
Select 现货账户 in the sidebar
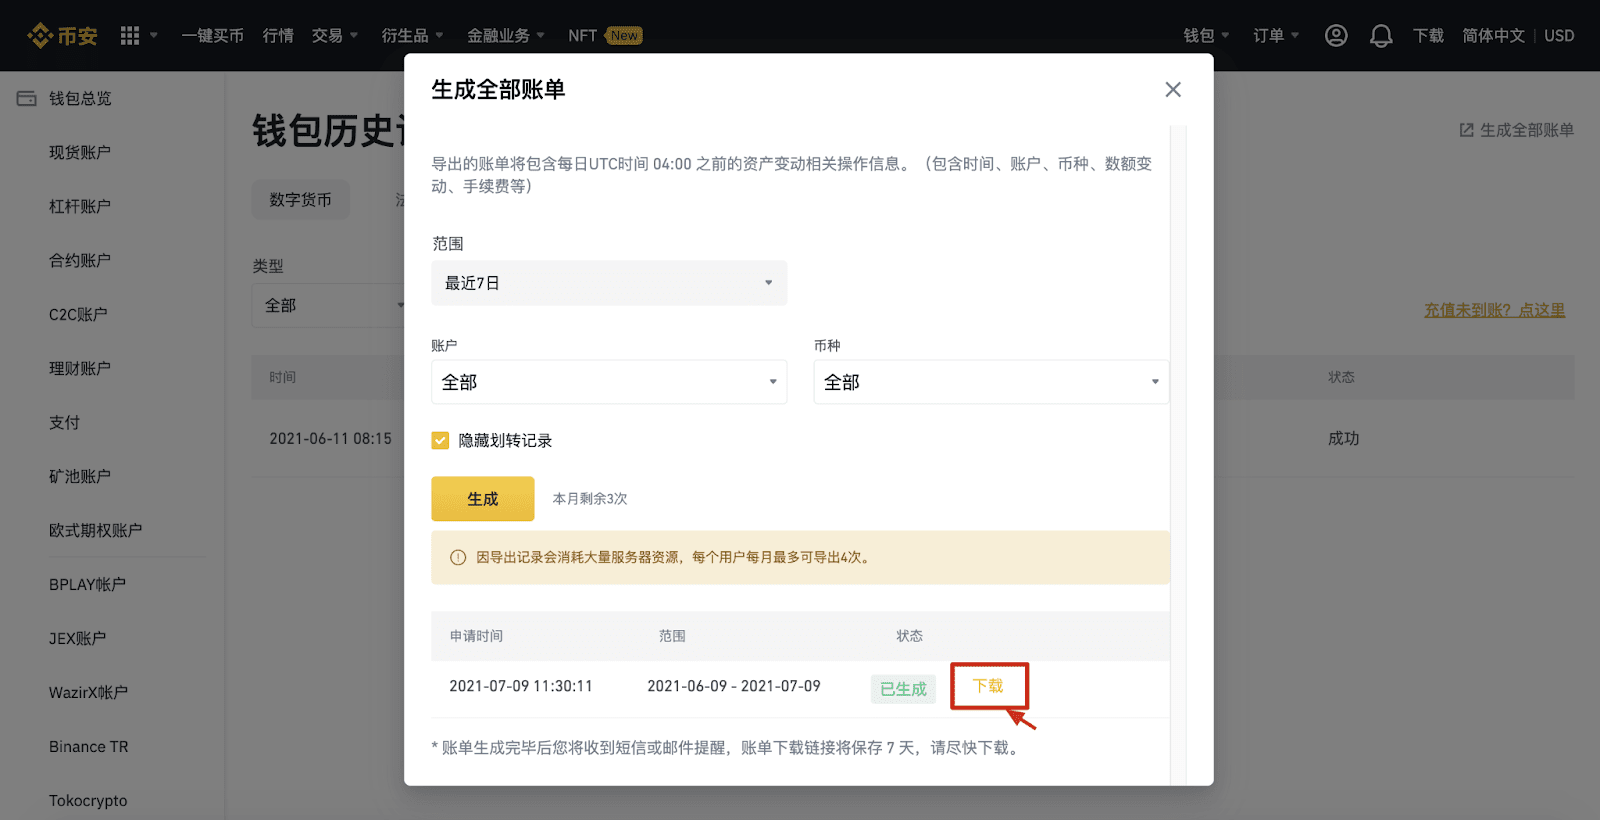point(80,152)
